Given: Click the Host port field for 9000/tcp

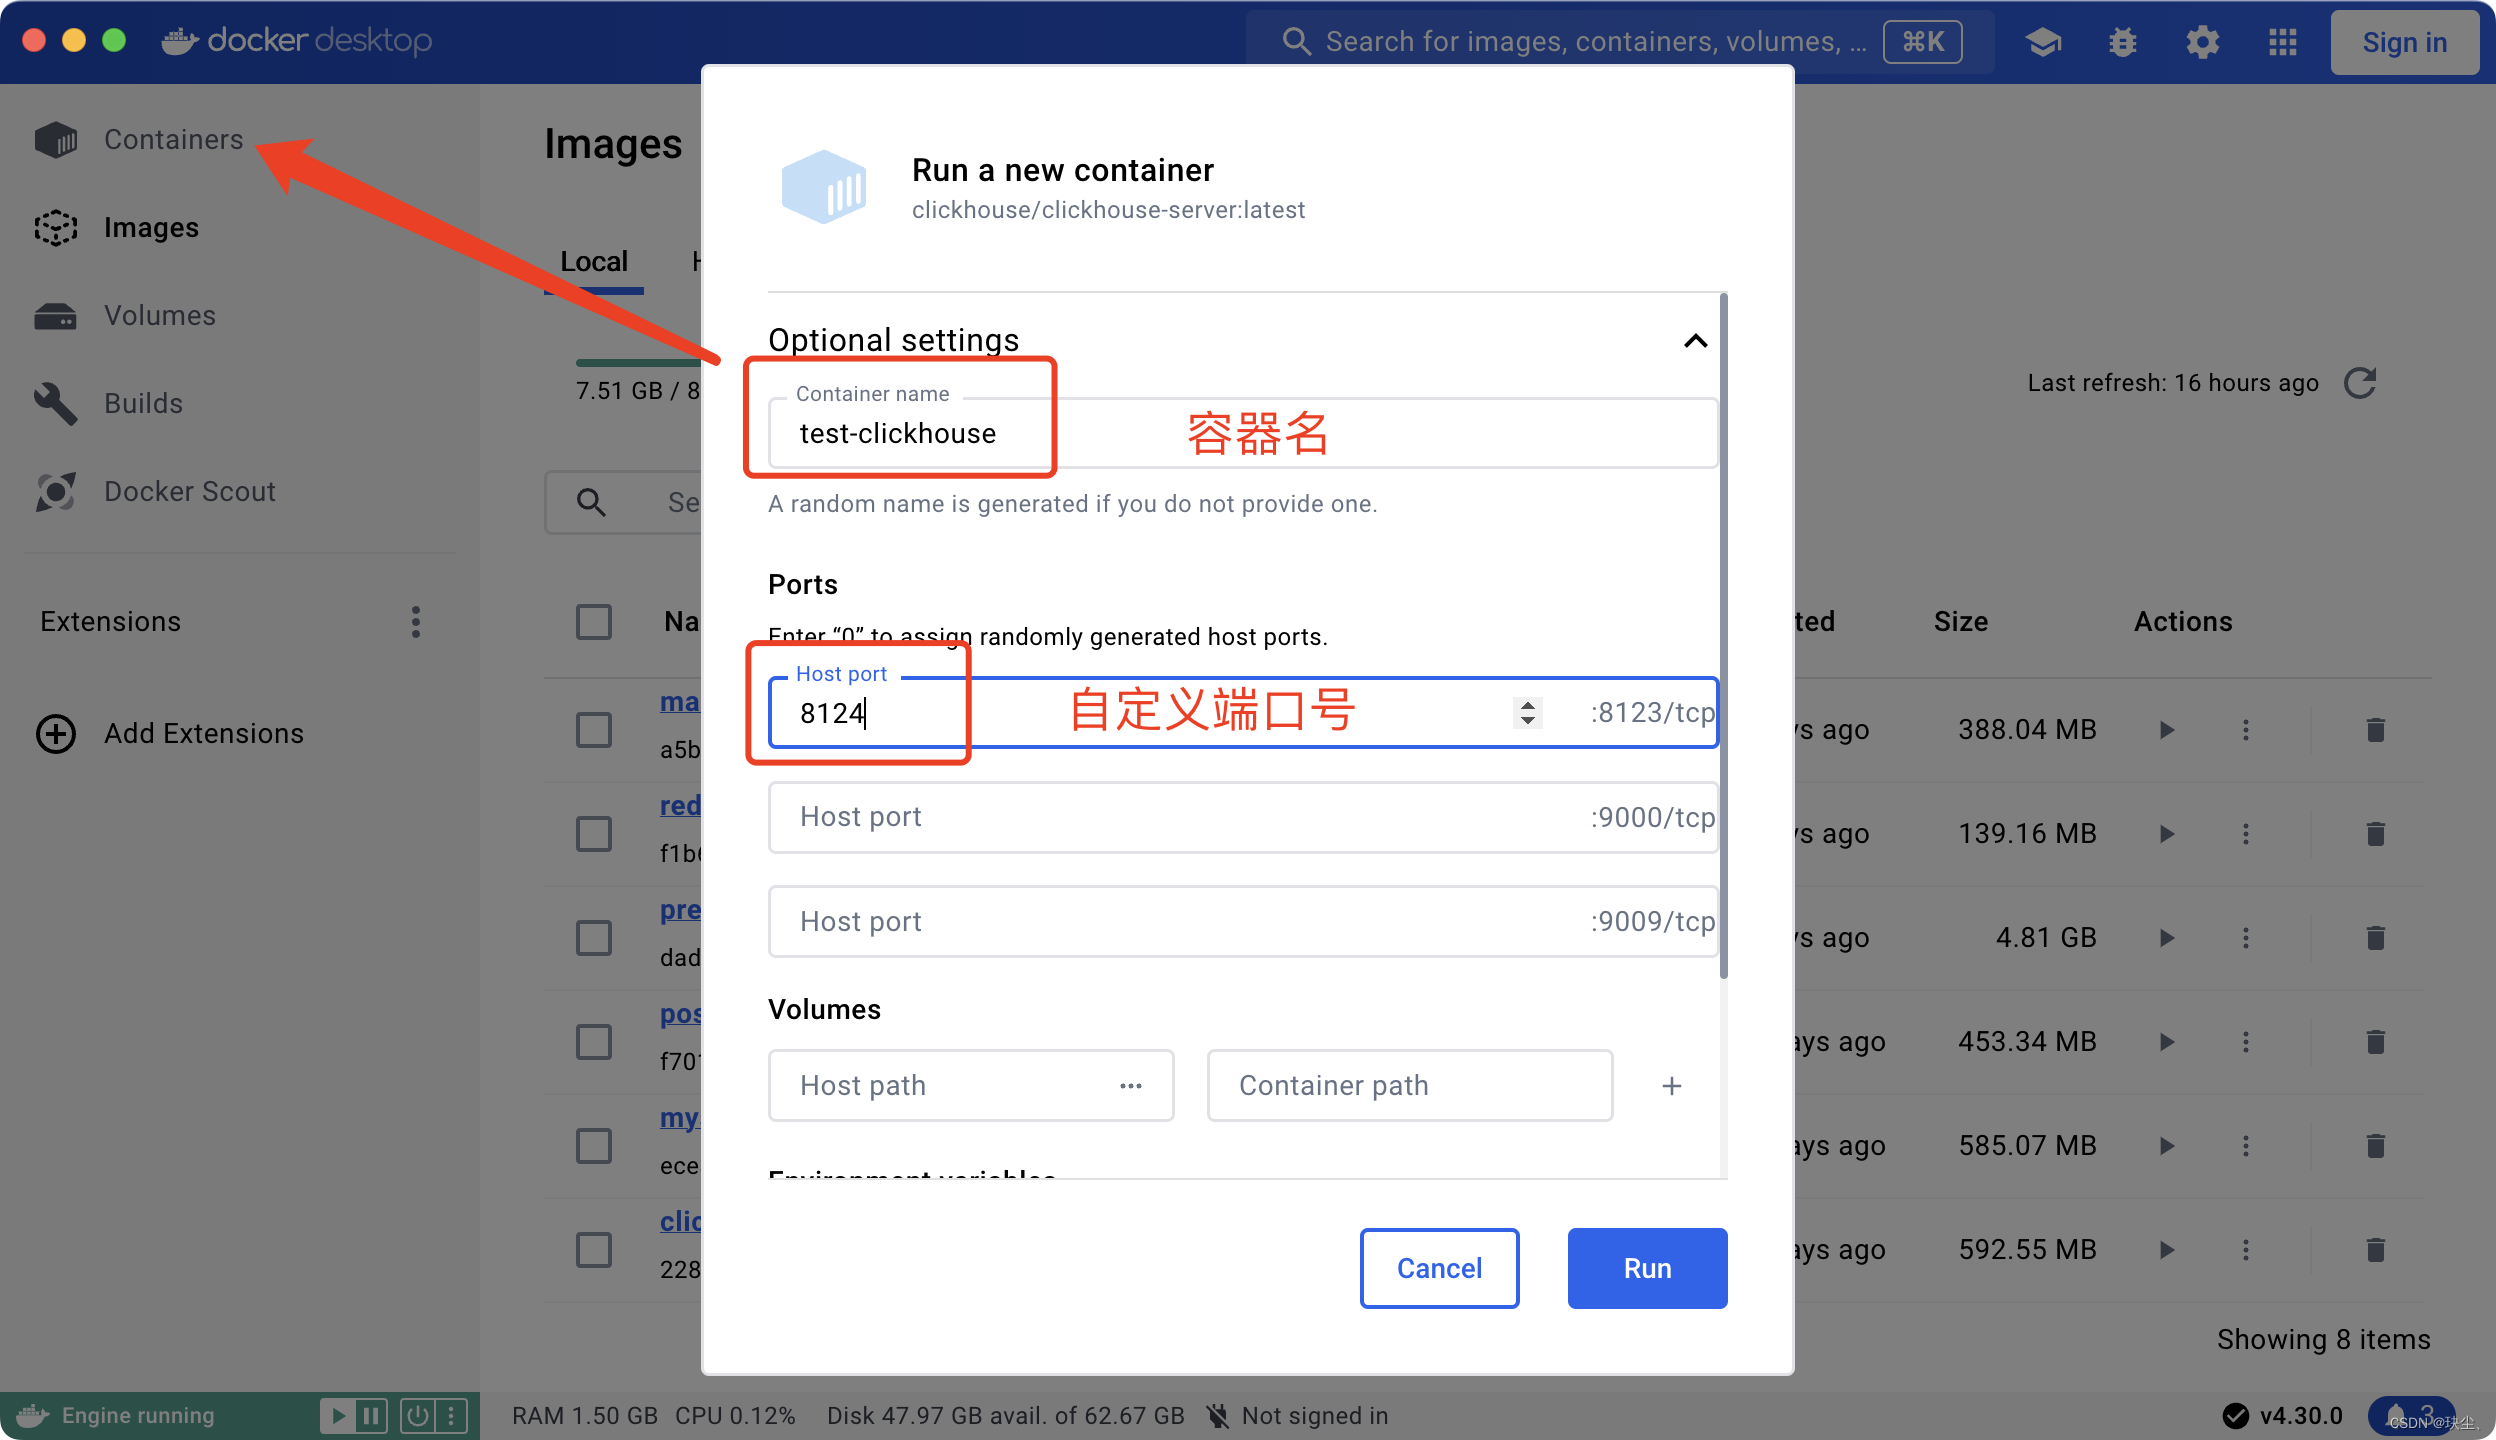Looking at the screenshot, I should [x=1243, y=817].
